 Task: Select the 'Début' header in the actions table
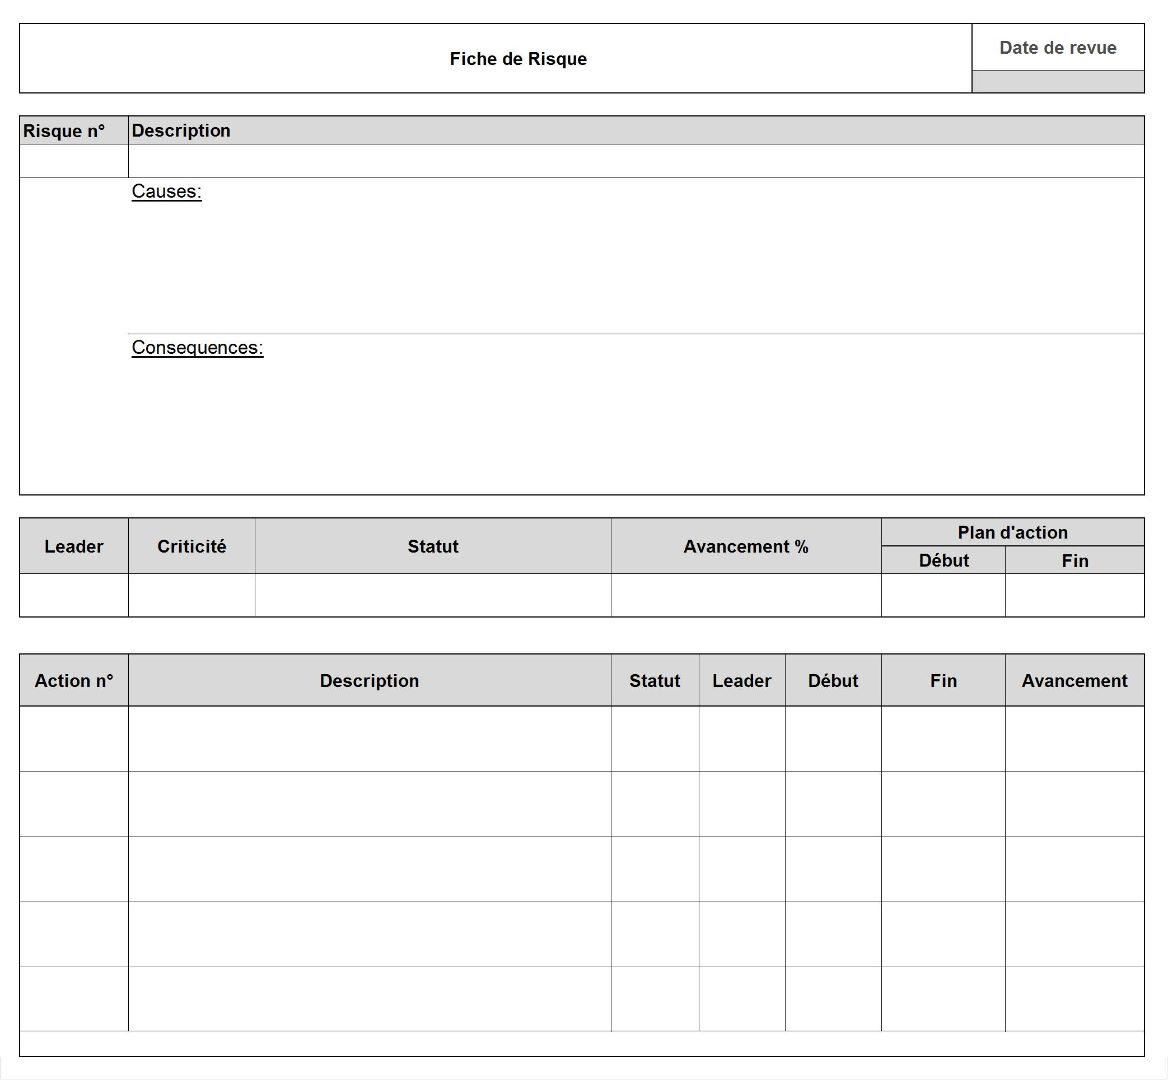(833, 680)
